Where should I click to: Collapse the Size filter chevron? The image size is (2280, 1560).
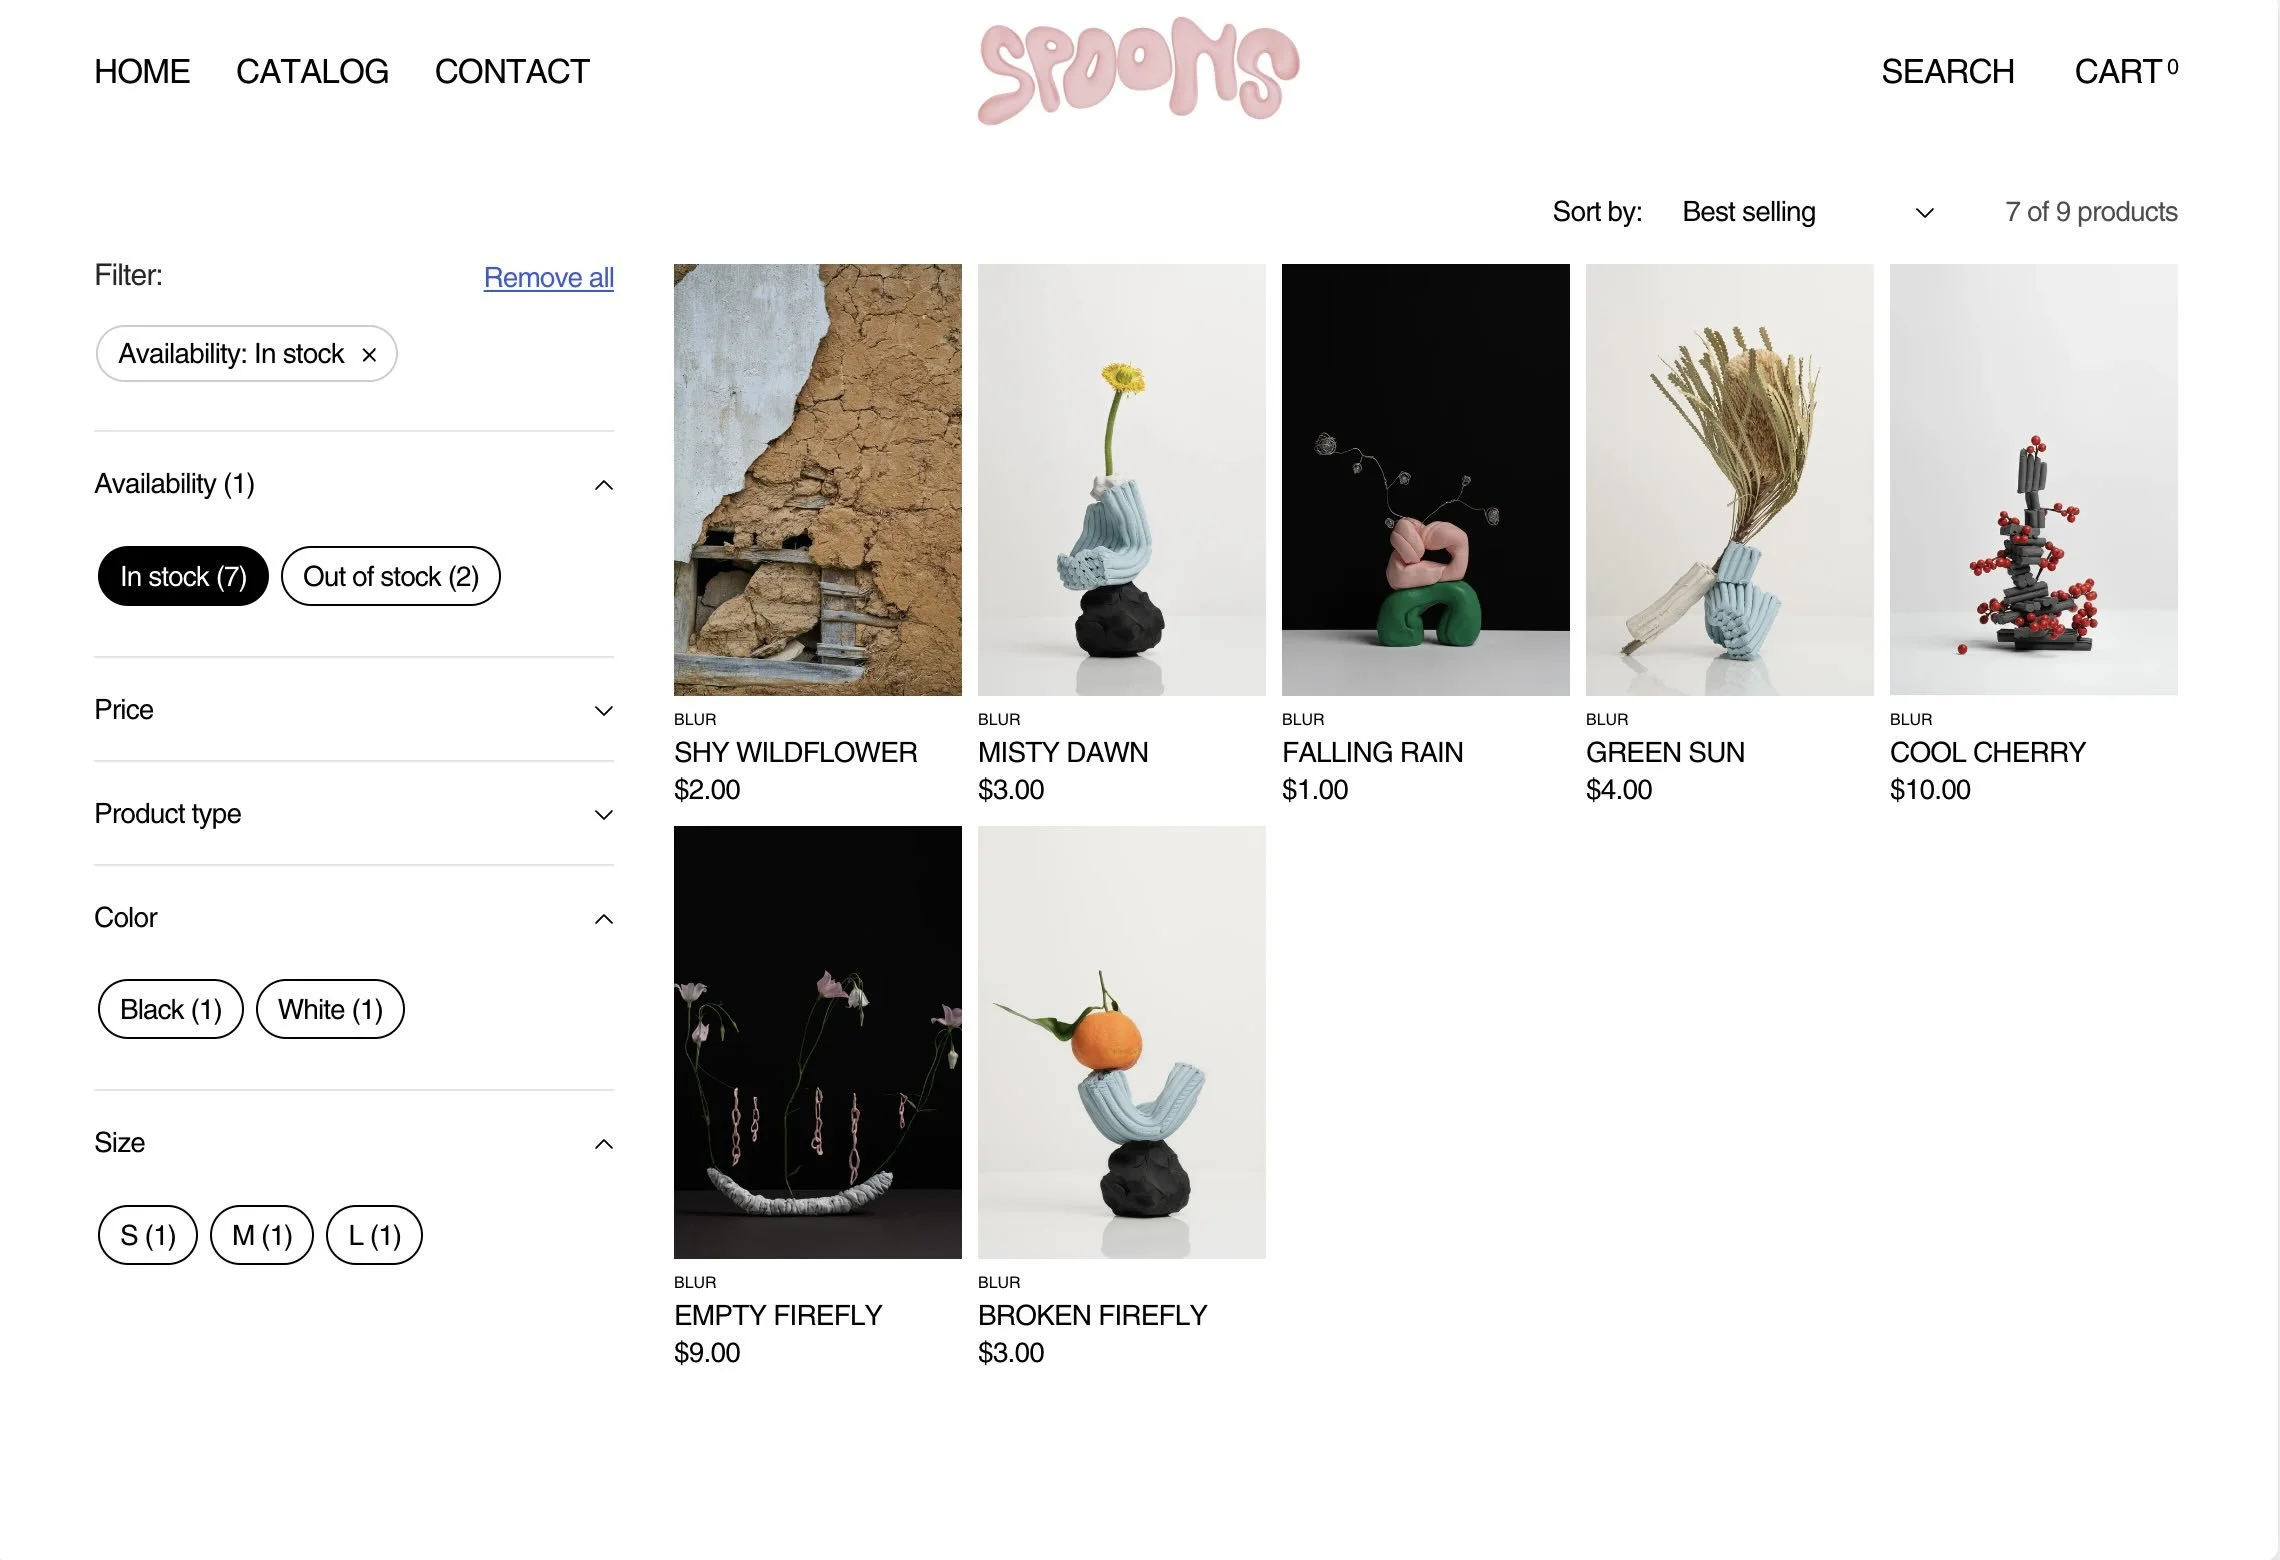pos(604,1144)
